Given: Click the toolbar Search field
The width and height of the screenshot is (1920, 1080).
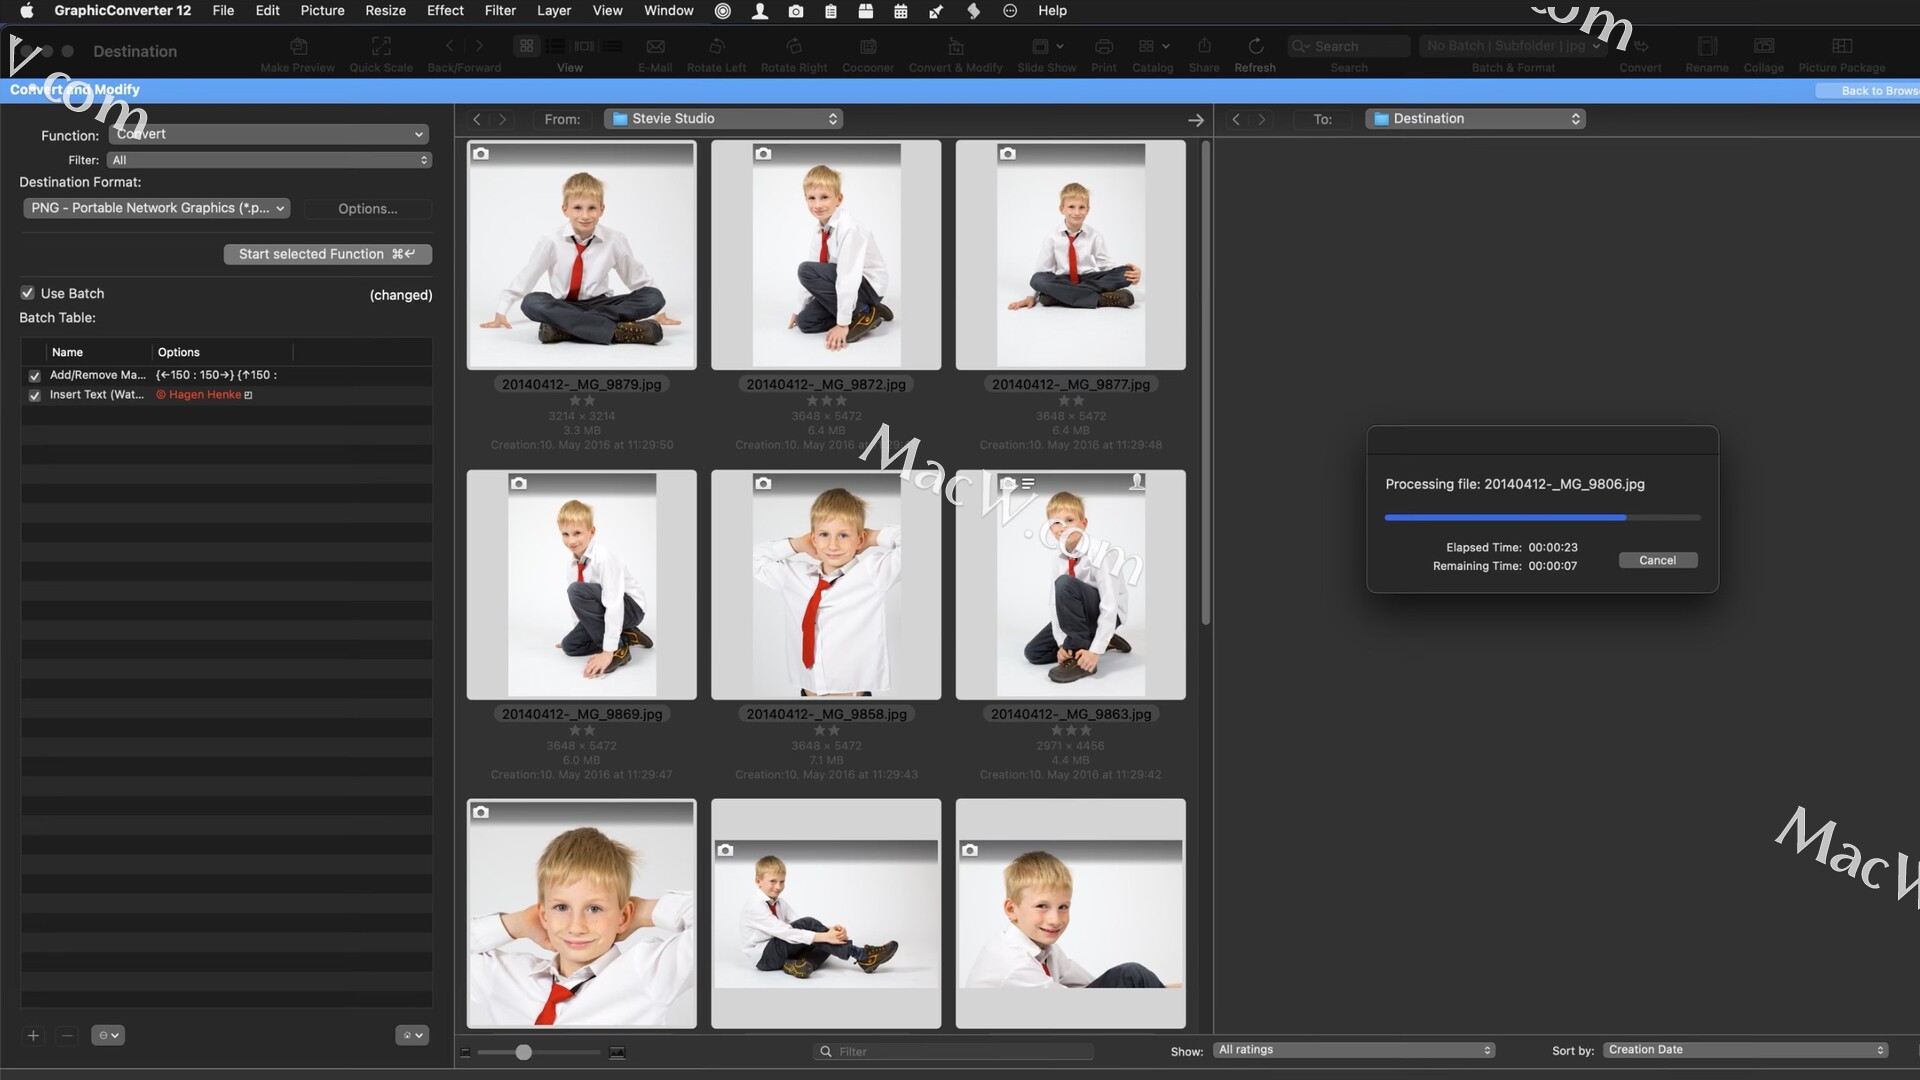Looking at the screenshot, I should tap(1348, 46).
